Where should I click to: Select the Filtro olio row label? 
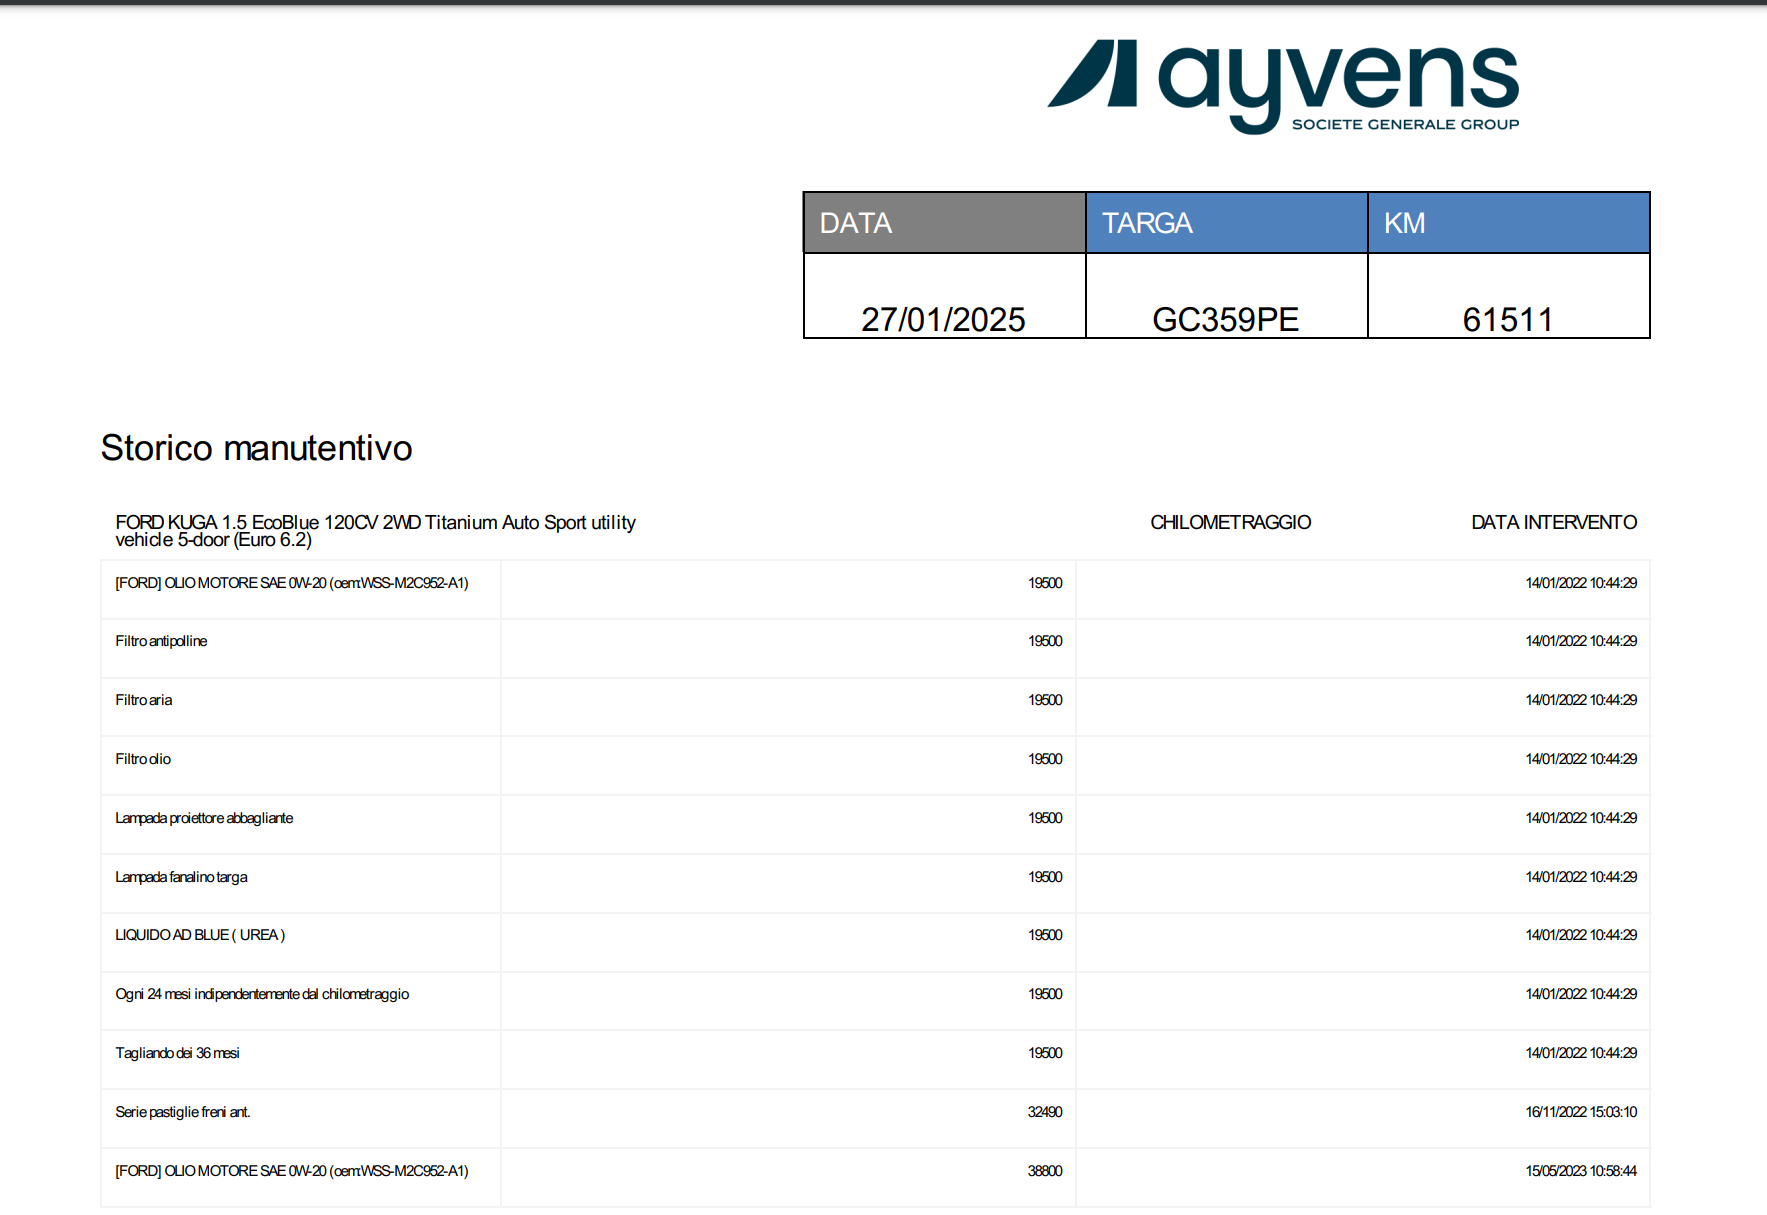coord(143,759)
